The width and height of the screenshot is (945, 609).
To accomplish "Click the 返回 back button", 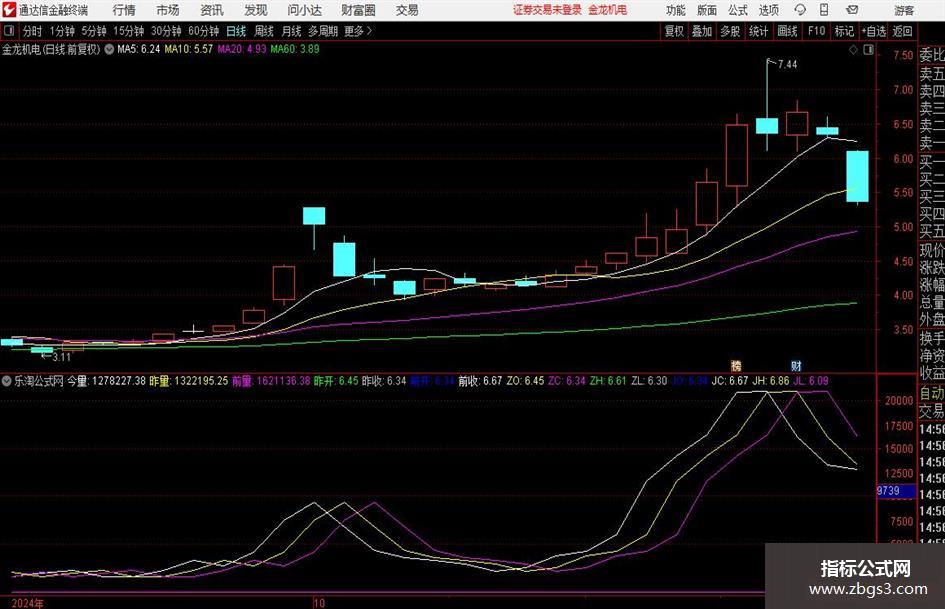I will click(902, 31).
